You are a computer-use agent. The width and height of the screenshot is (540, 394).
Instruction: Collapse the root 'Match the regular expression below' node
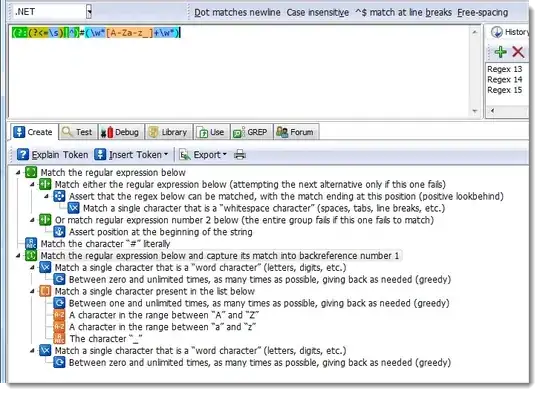coord(18,172)
